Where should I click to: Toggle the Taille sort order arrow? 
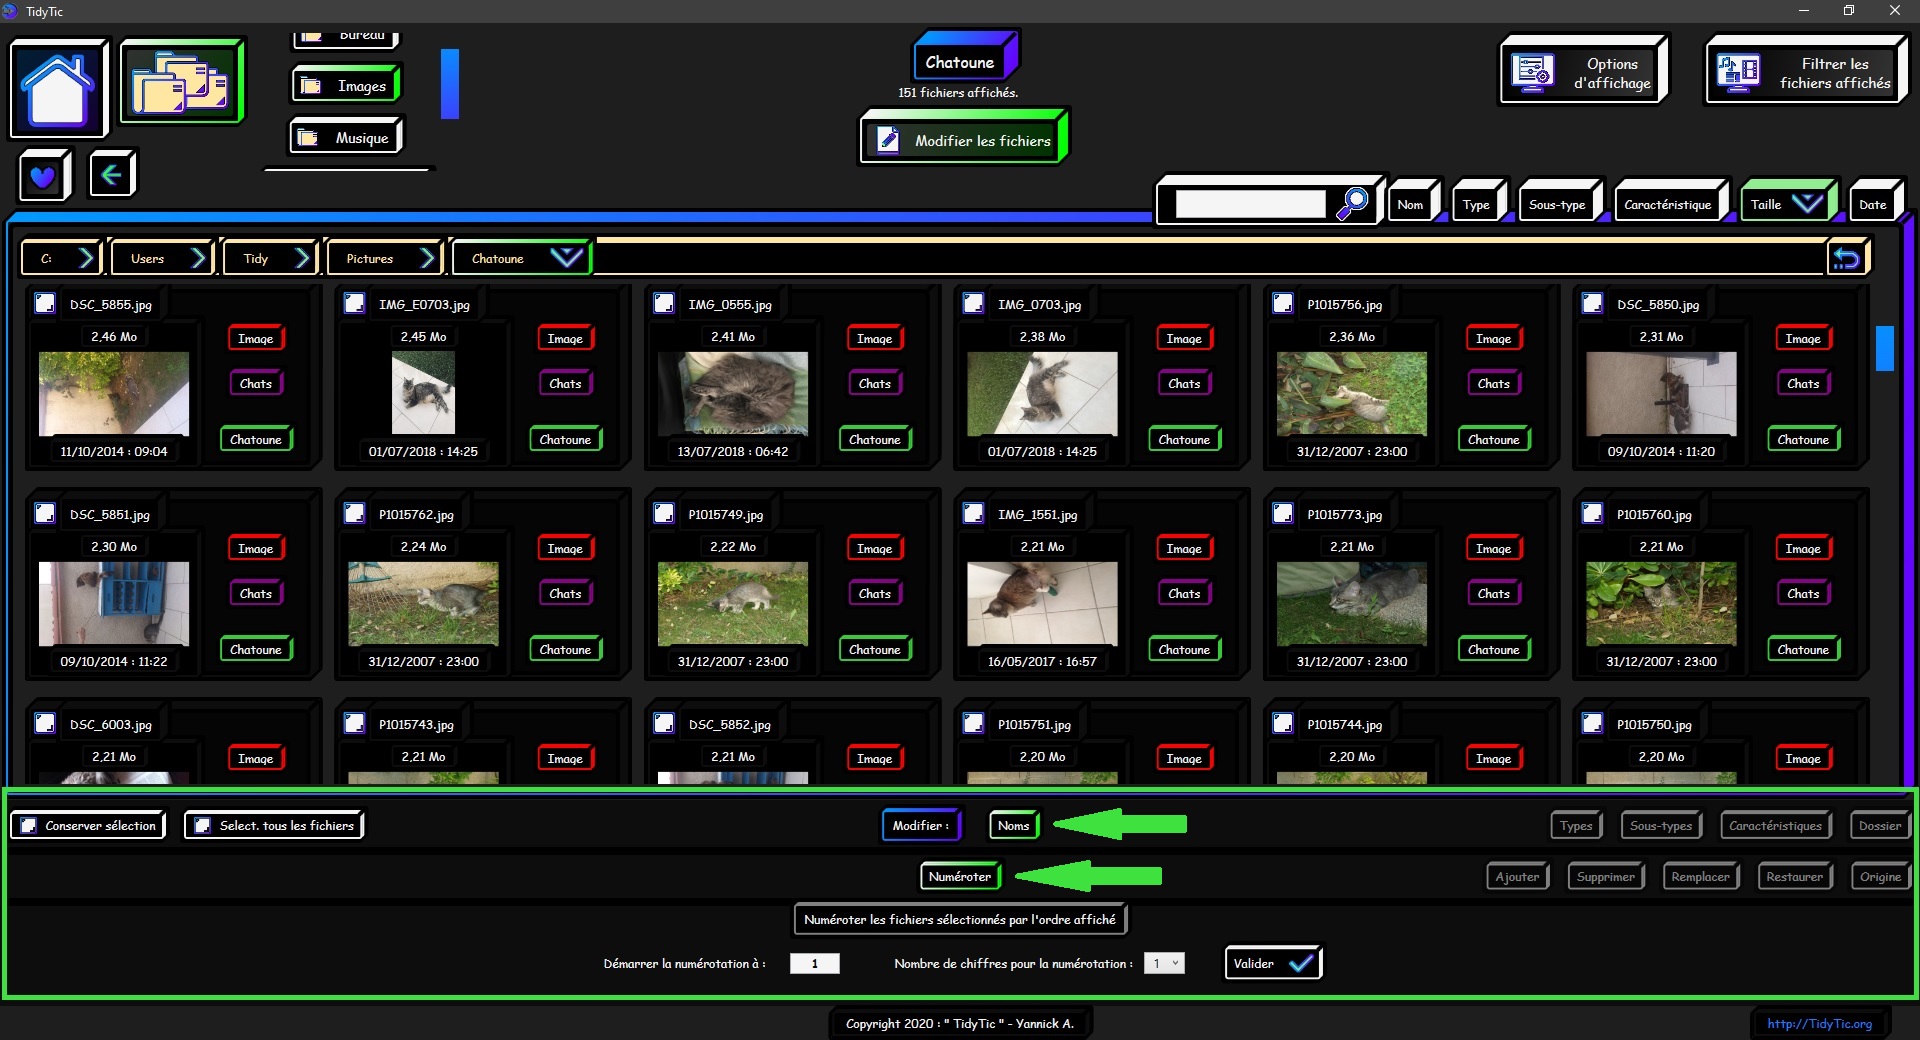(1807, 204)
